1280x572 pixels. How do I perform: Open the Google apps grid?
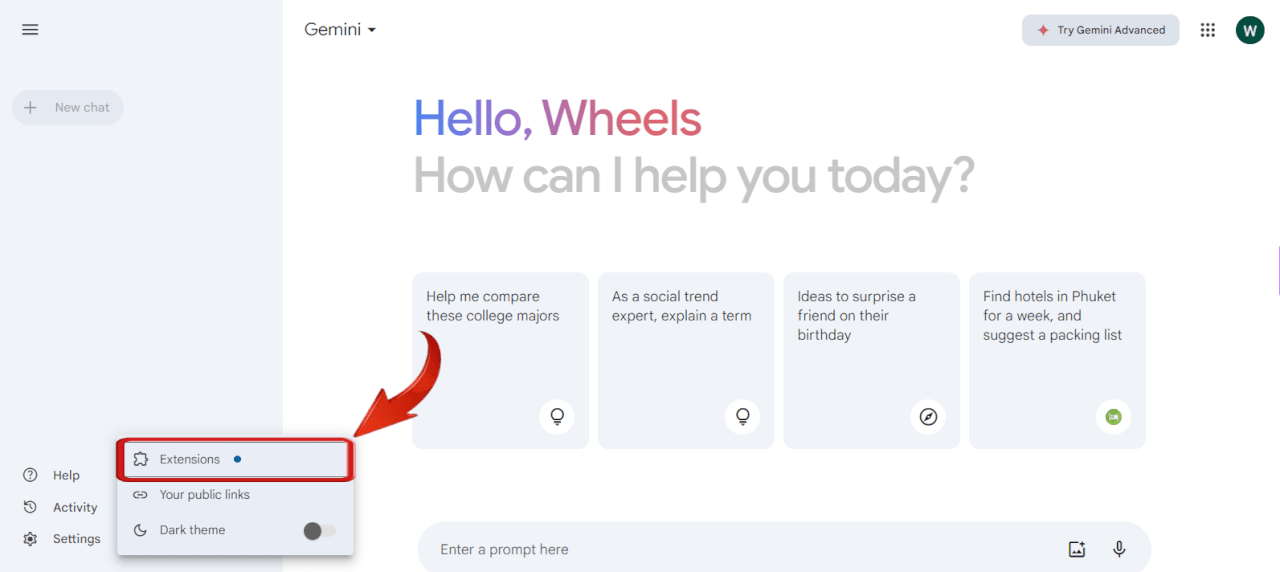pos(1208,30)
